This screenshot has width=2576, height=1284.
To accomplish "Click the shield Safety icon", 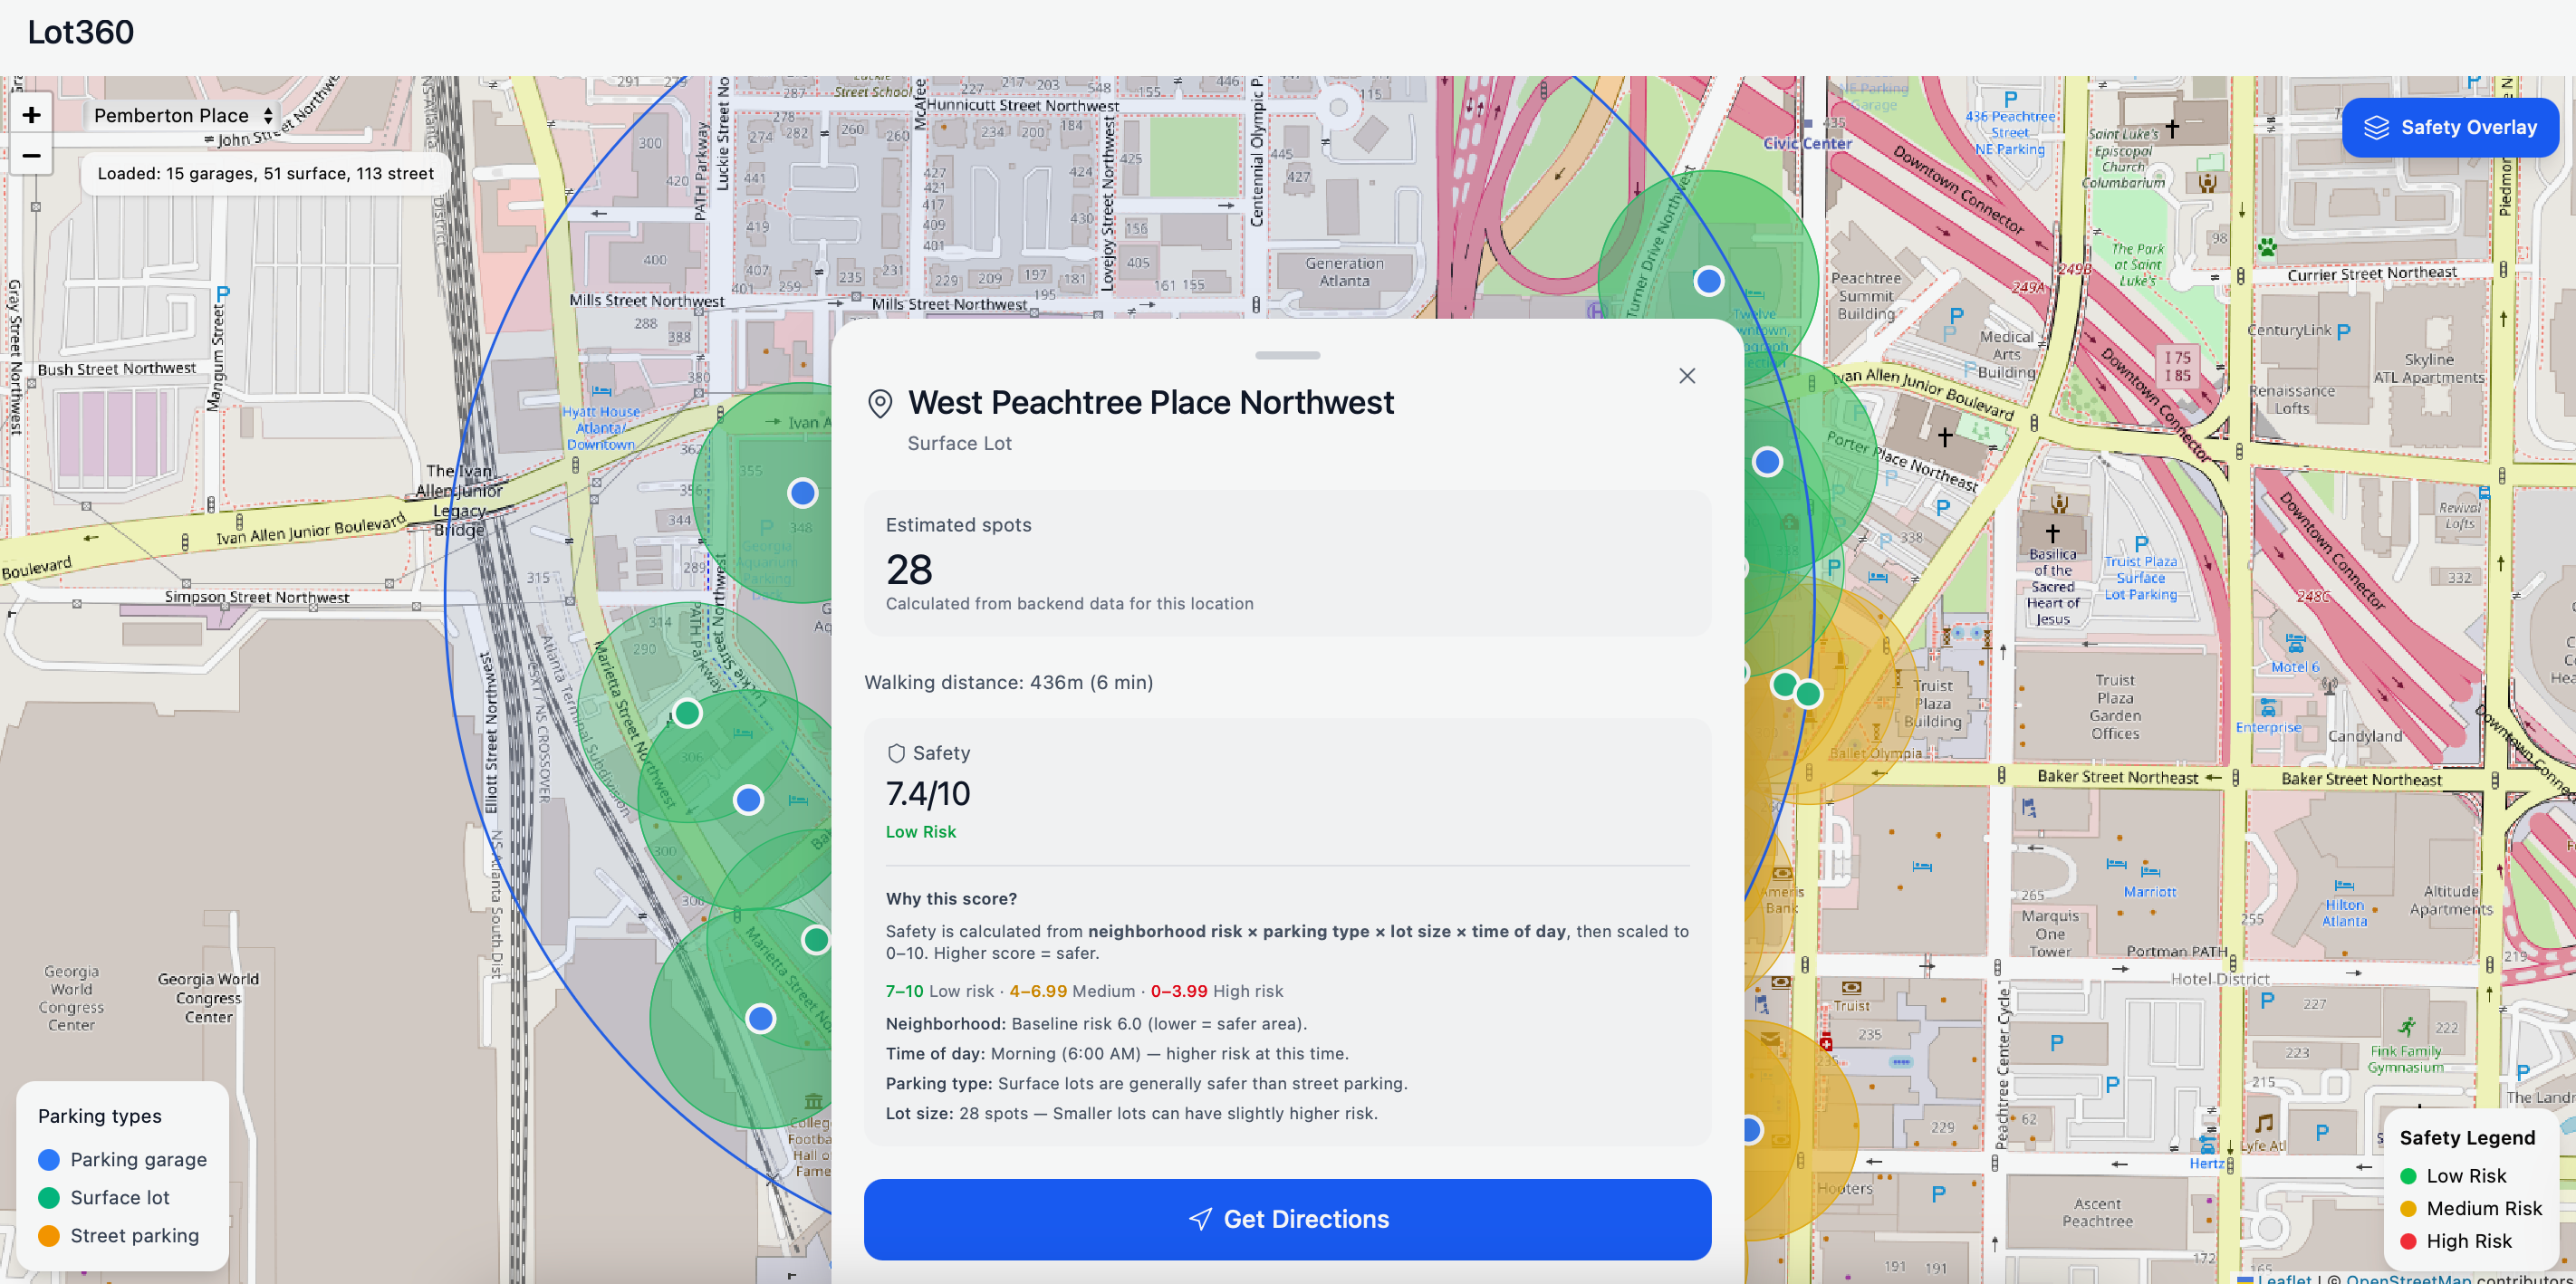I will tap(896, 753).
